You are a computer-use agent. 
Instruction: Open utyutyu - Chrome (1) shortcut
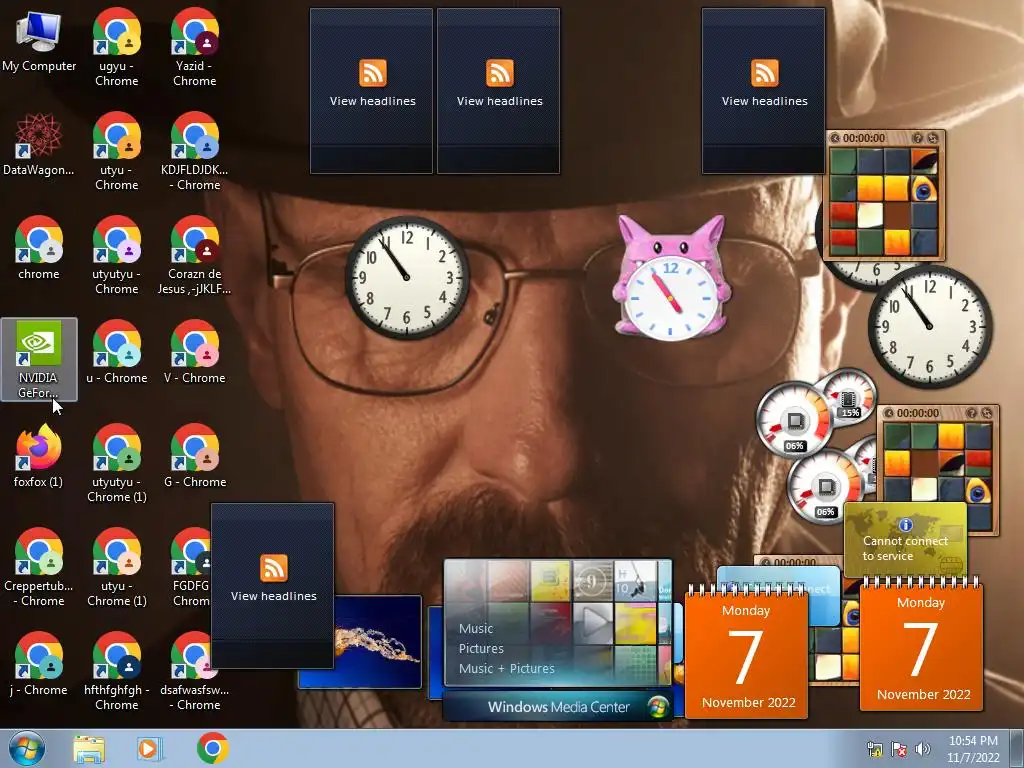coord(116,462)
